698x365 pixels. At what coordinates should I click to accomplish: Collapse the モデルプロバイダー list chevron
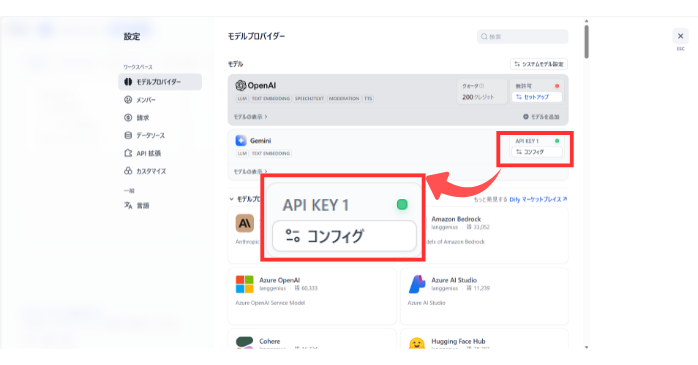231,199
